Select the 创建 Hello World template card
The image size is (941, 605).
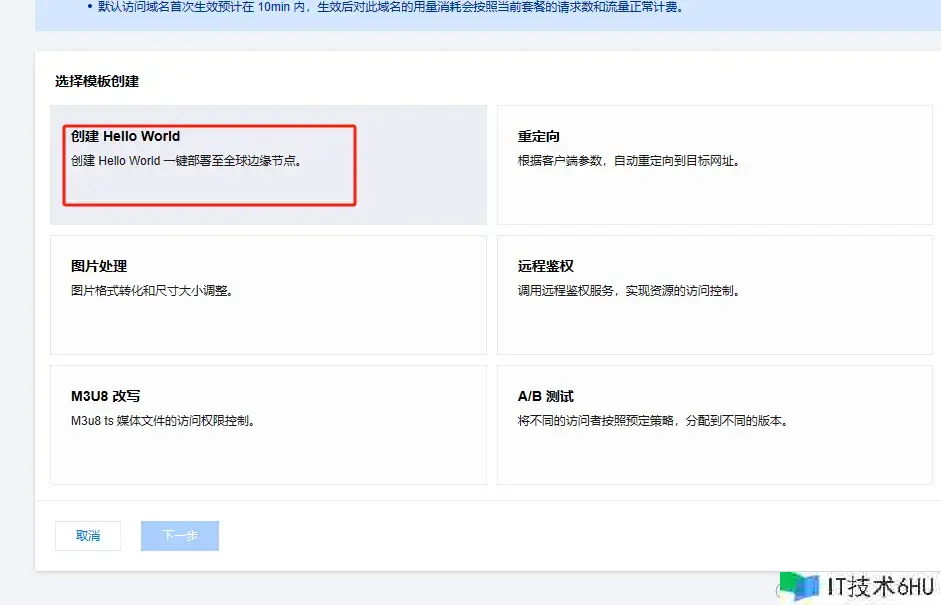(x=268, y=164)
